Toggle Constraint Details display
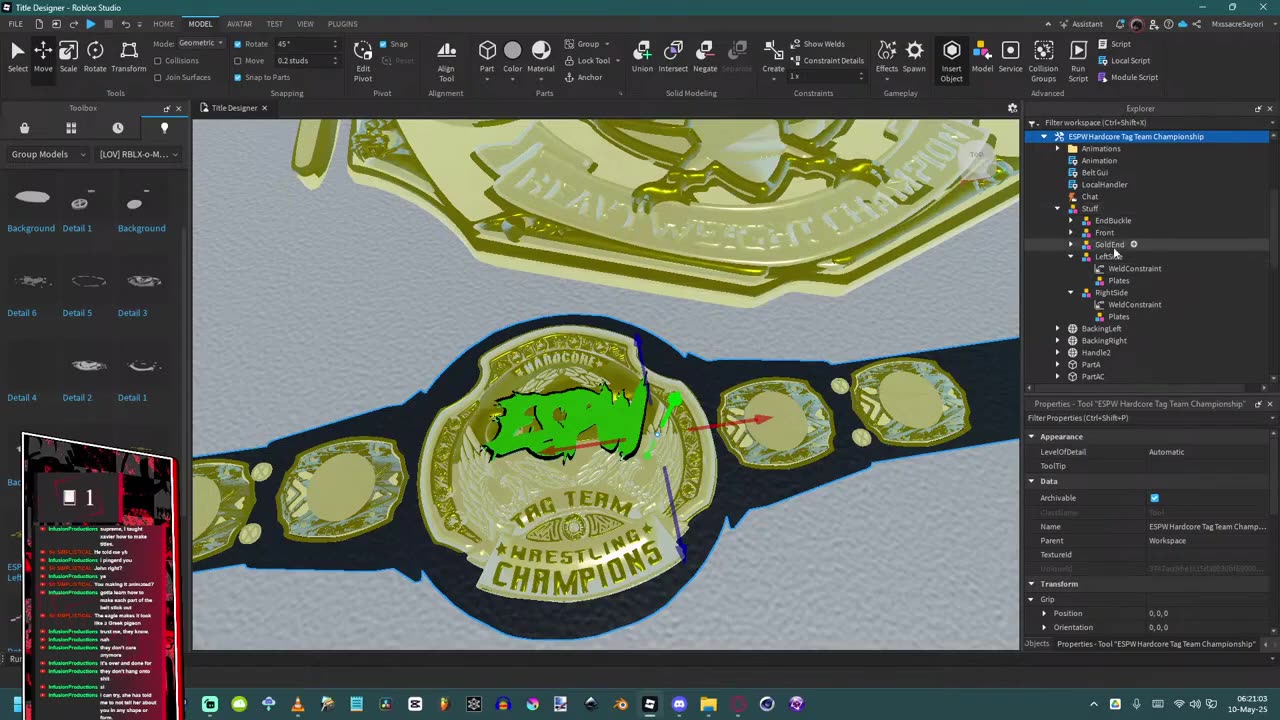This screenshot has height=720, width=1280. [x=826, y=60]
